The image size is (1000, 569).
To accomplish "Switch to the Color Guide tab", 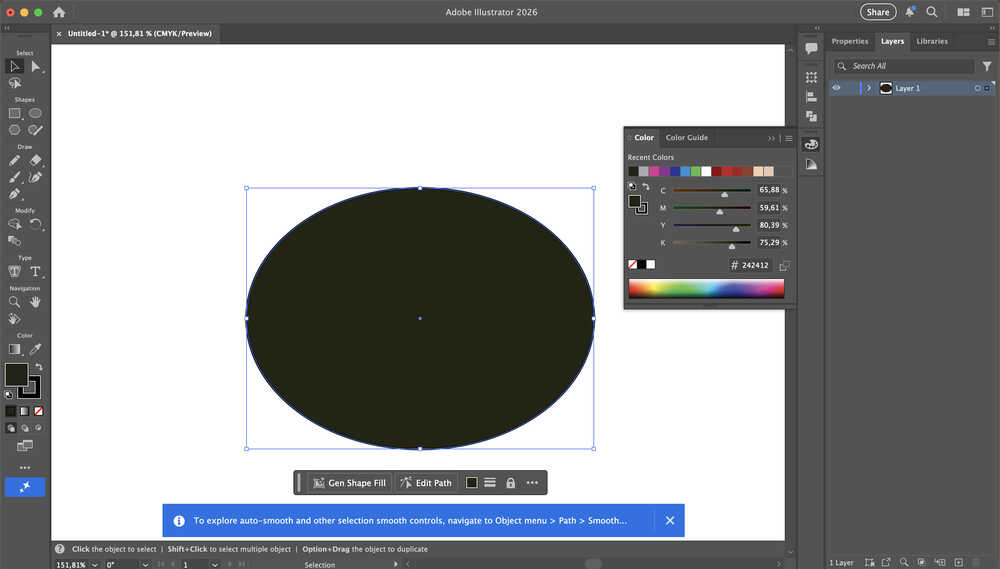I will tap(686, 138).
